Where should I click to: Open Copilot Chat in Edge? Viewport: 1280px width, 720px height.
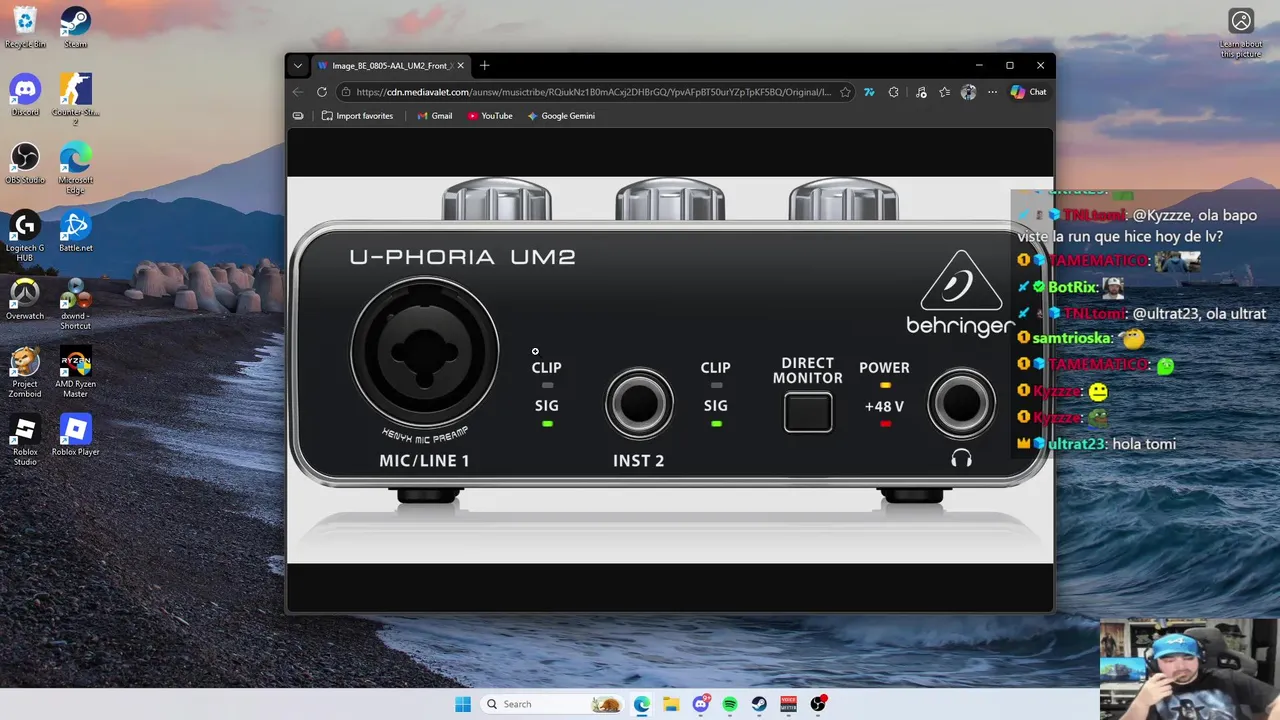[1029, 92]
